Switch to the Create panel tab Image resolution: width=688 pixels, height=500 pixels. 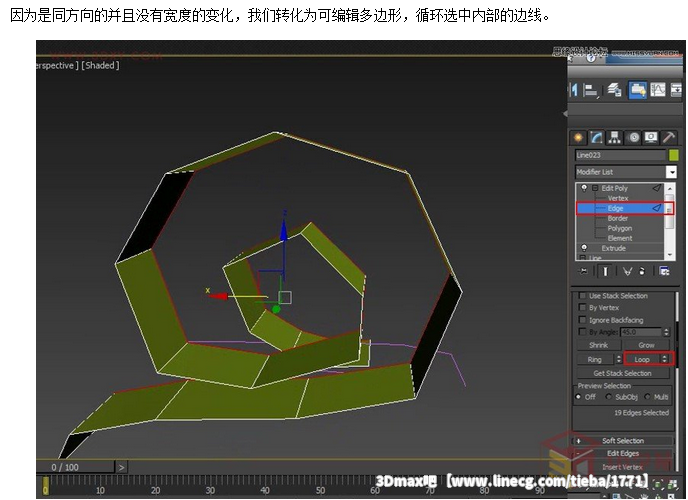click(x=578, y=138)
